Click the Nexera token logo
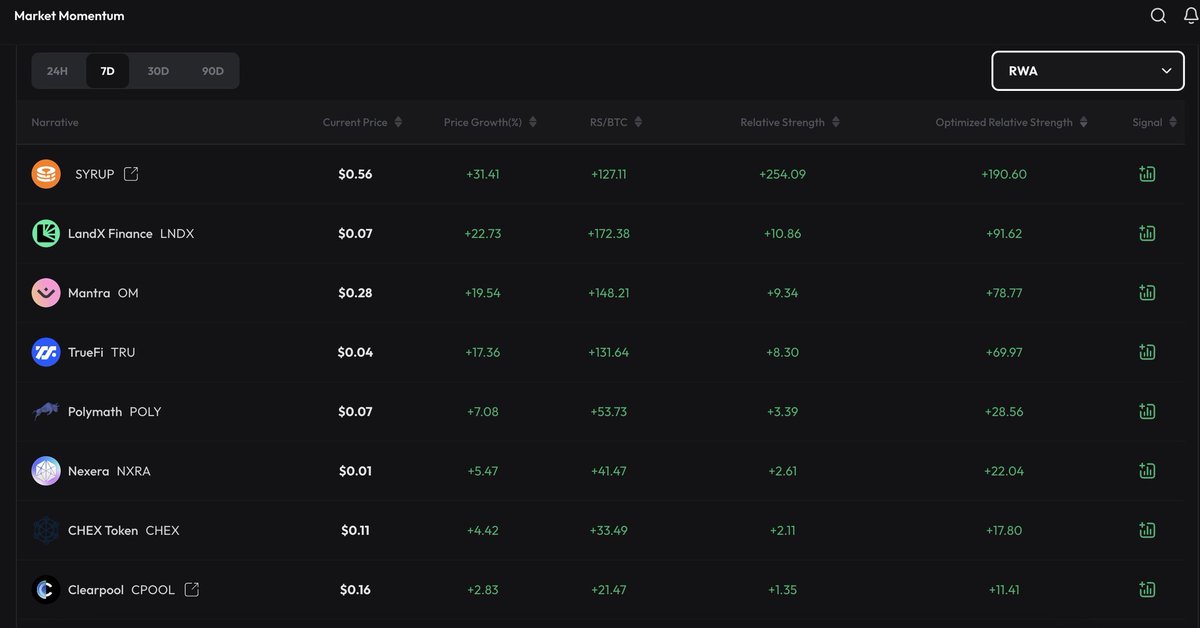Image resolution: width=1200 pixels, height=628 pixels. 46,471
